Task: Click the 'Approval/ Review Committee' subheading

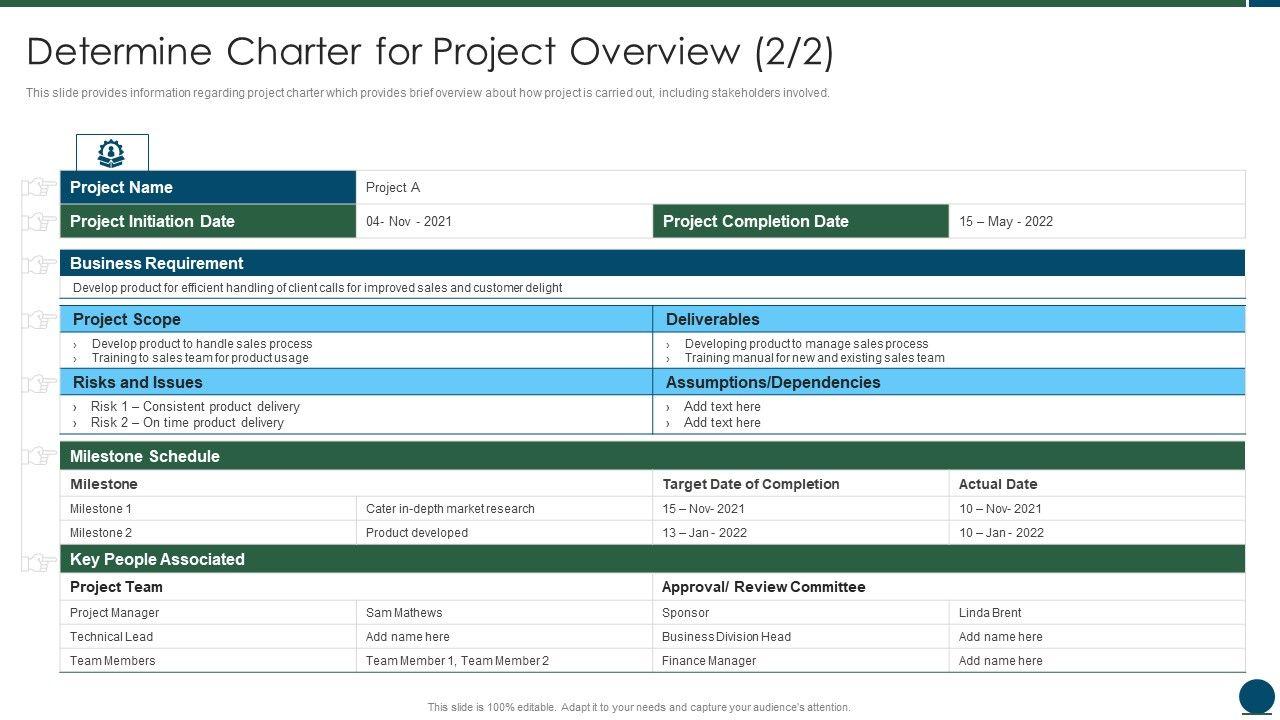Action: 764,587
